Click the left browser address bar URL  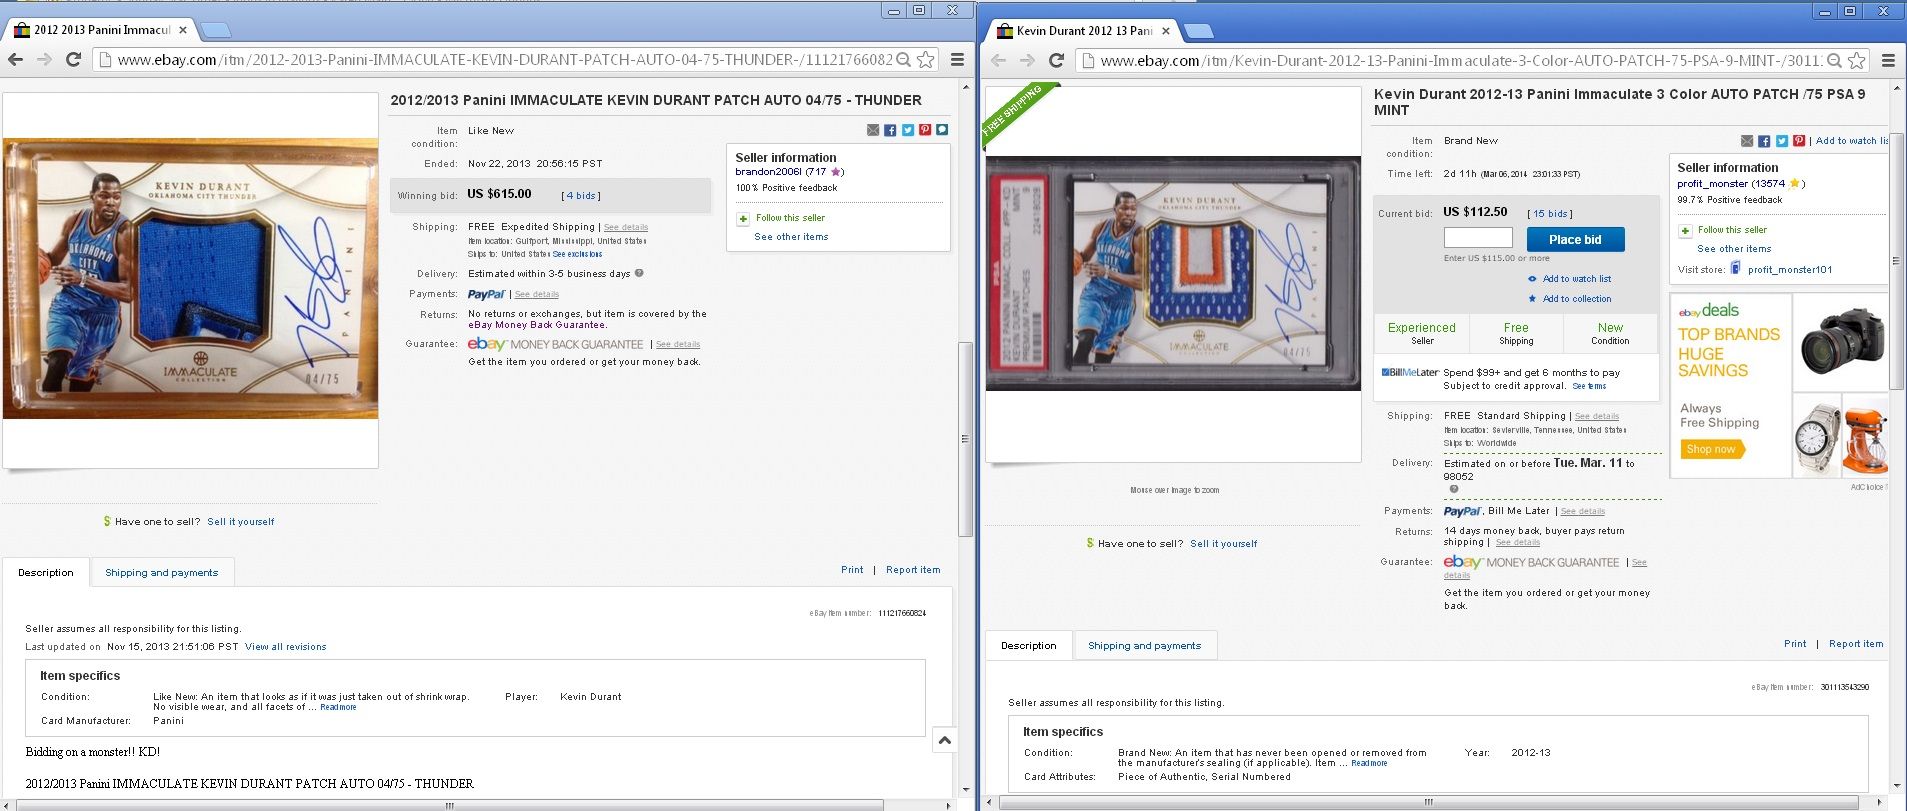(504, 60)
